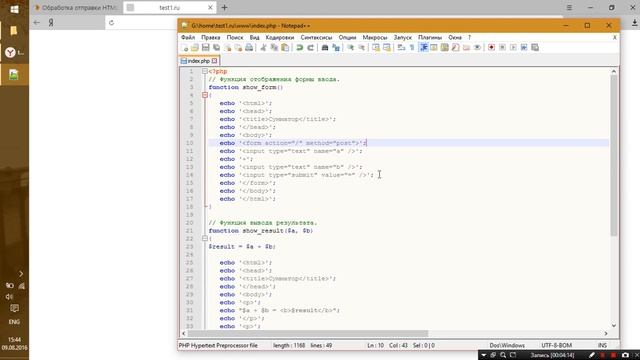
Task: Close the index.php tab with red X
Action: (215, 61)
